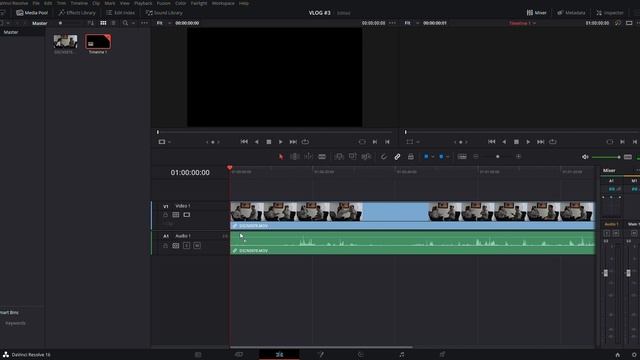Toggle Position Lock padlock icon
640x360 pixels.
tap(411, 157)
